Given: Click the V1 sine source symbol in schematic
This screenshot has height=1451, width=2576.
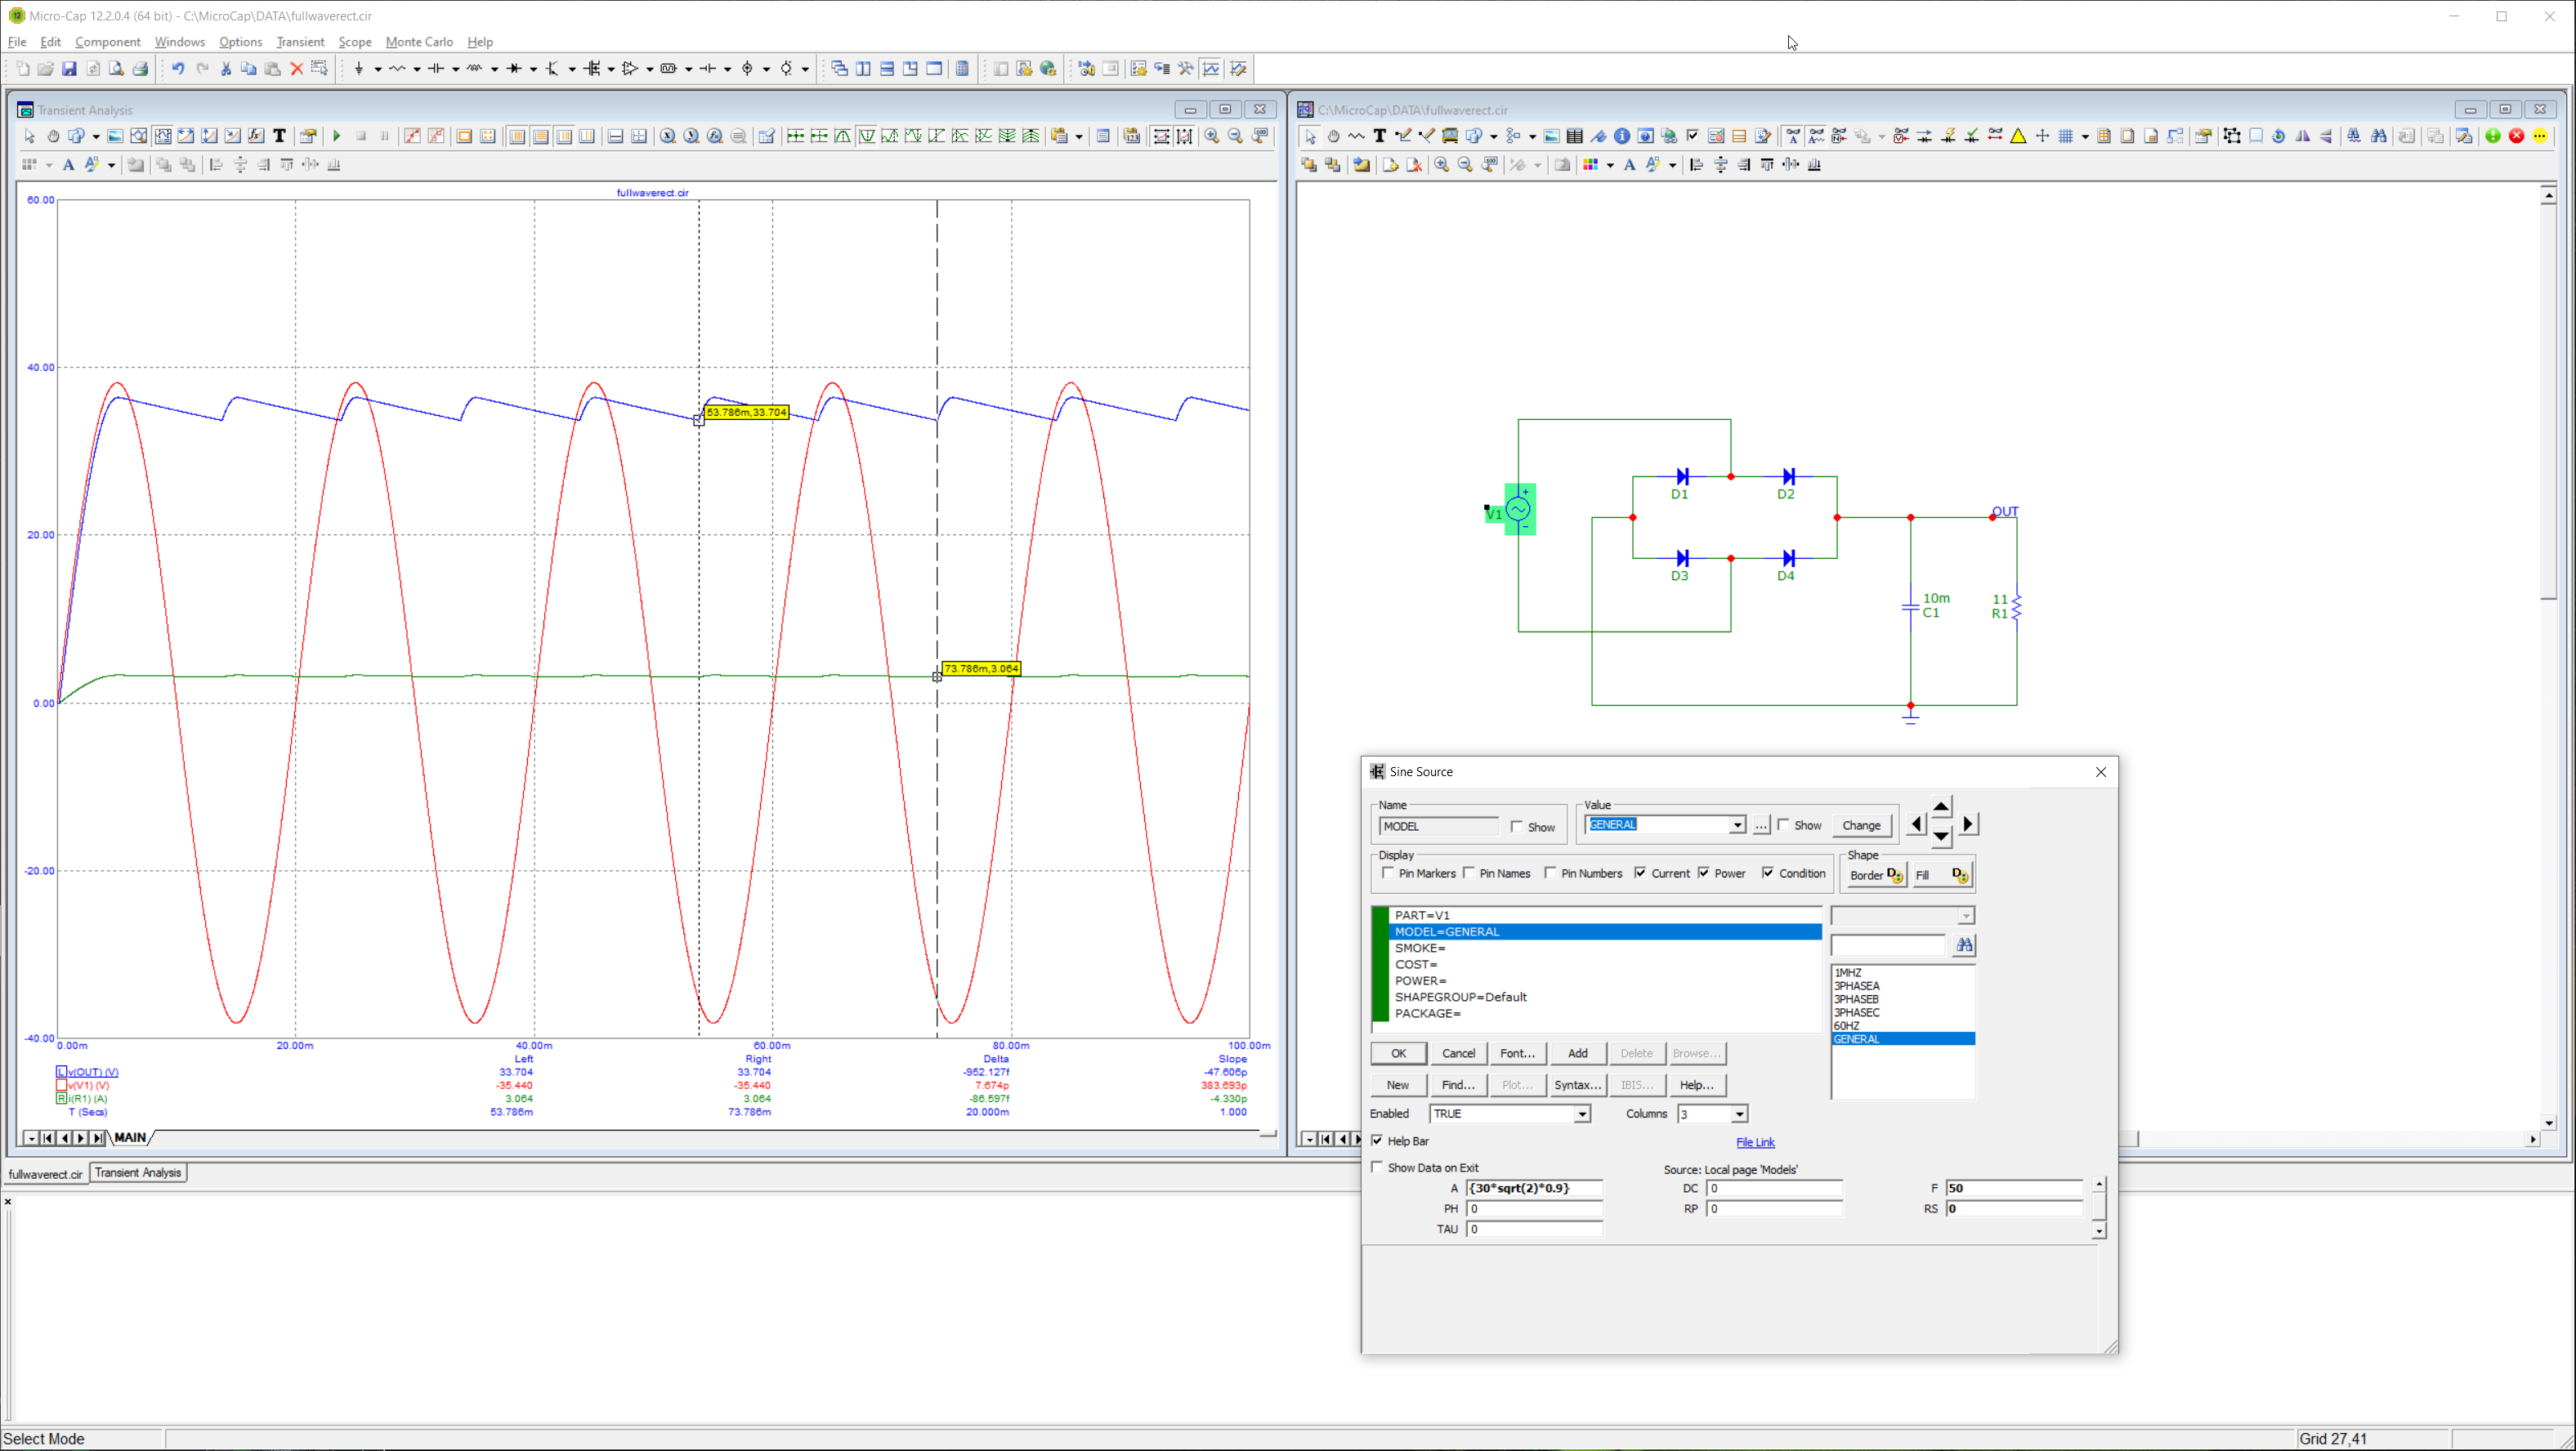Looking at the screenshot, I should [1519, 509].
